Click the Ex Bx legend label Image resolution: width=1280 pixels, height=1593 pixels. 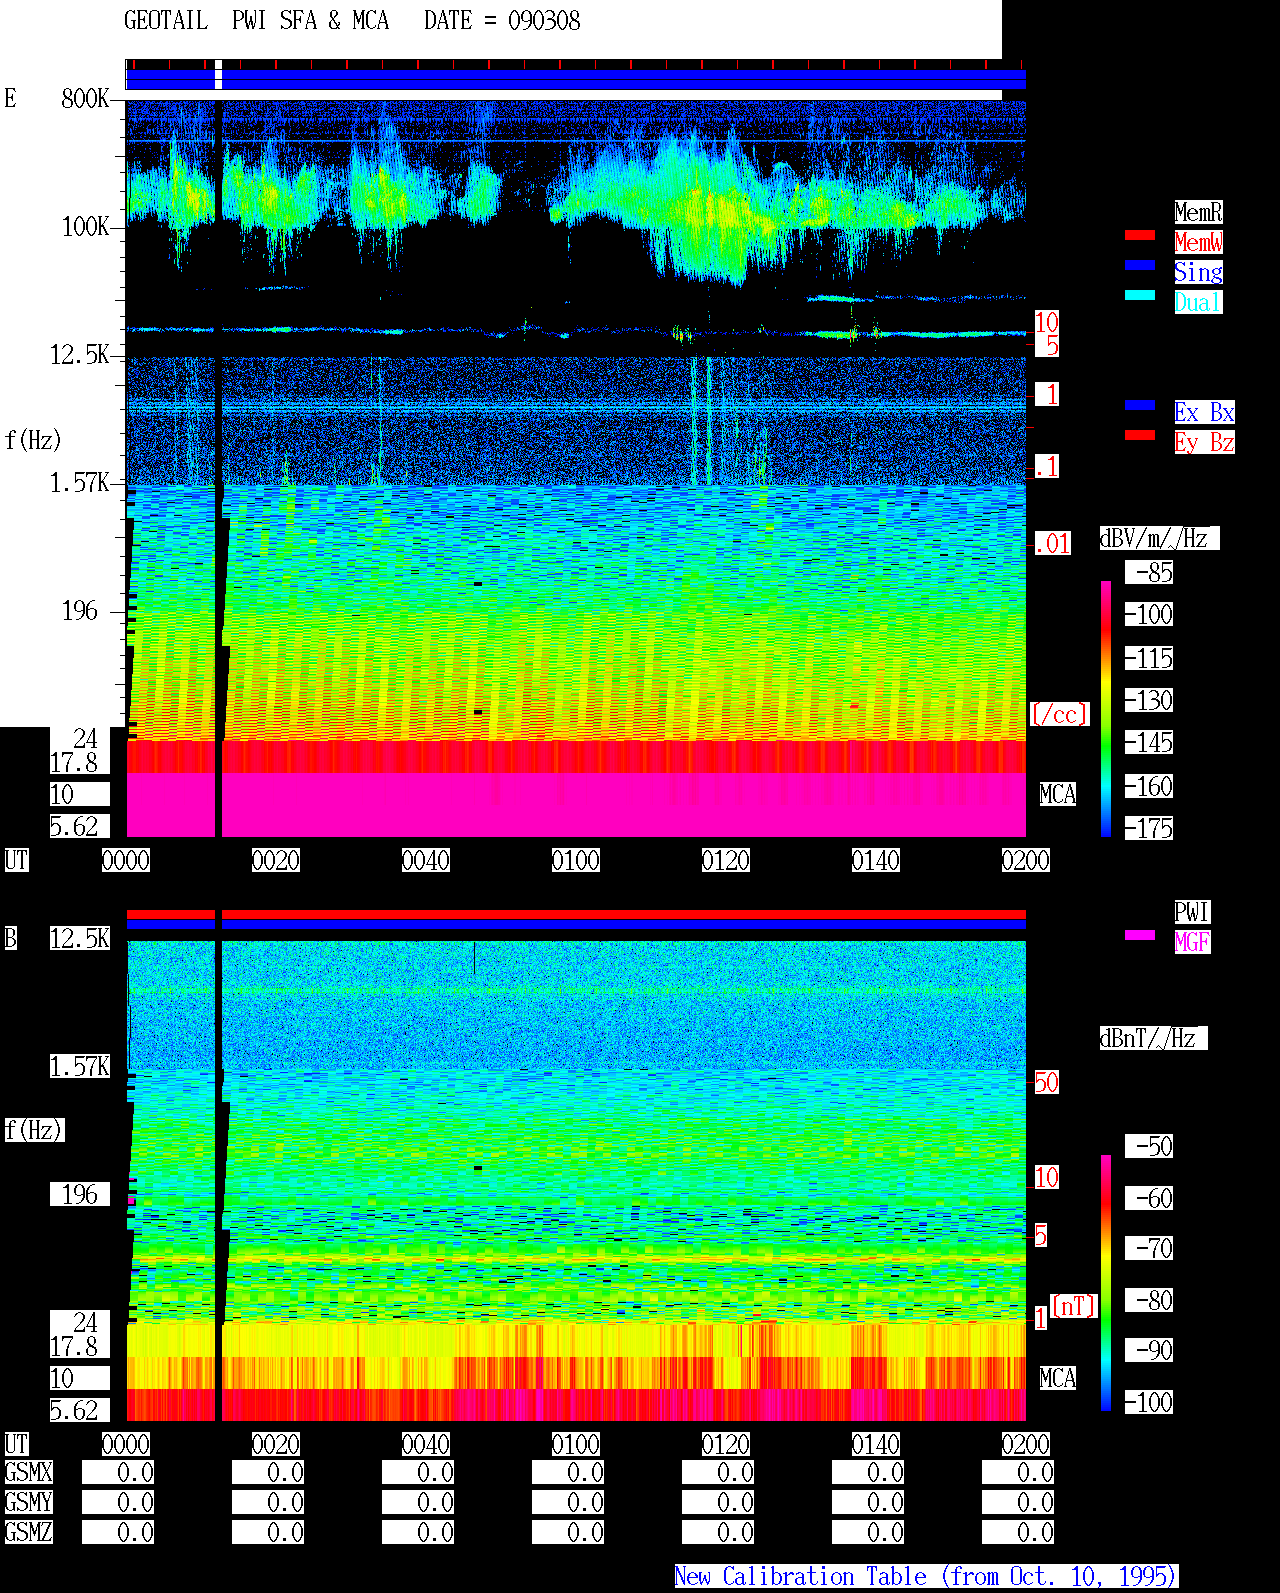[x=1204, y=412]
